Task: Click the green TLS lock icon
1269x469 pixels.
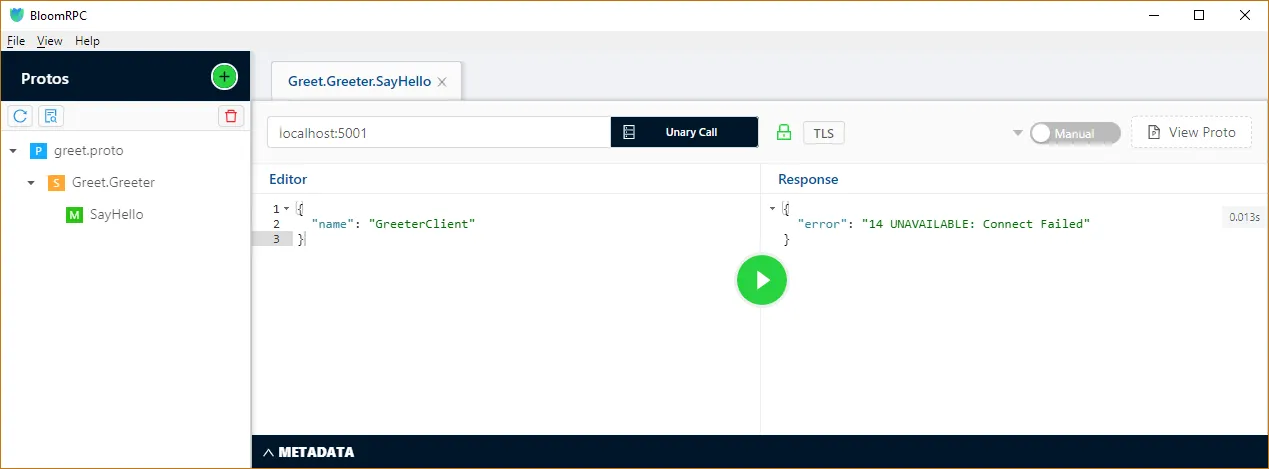Action: click(x=784, y=132)
